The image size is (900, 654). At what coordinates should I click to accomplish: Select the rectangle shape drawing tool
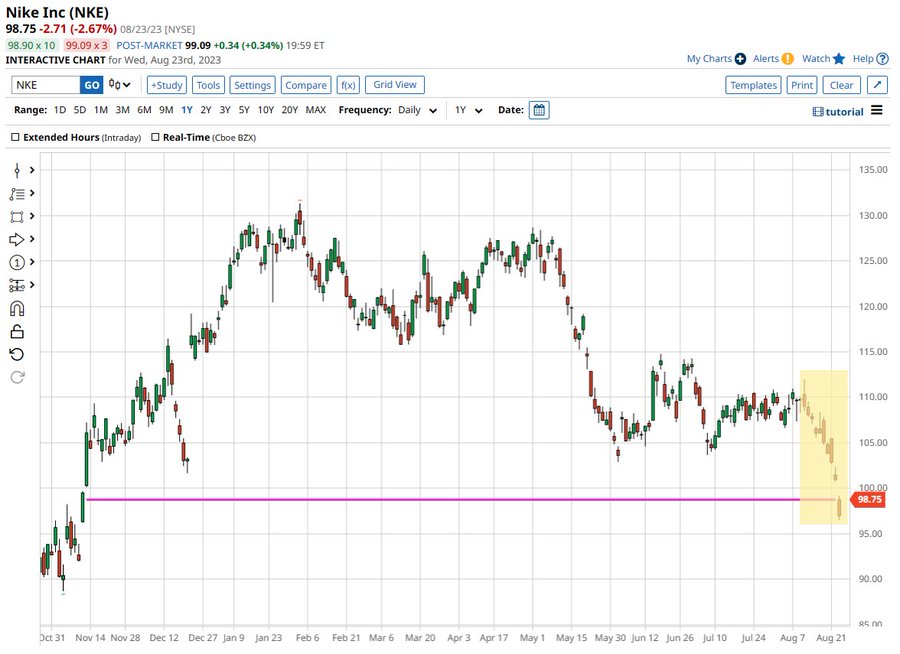click(x=17, y=216)
